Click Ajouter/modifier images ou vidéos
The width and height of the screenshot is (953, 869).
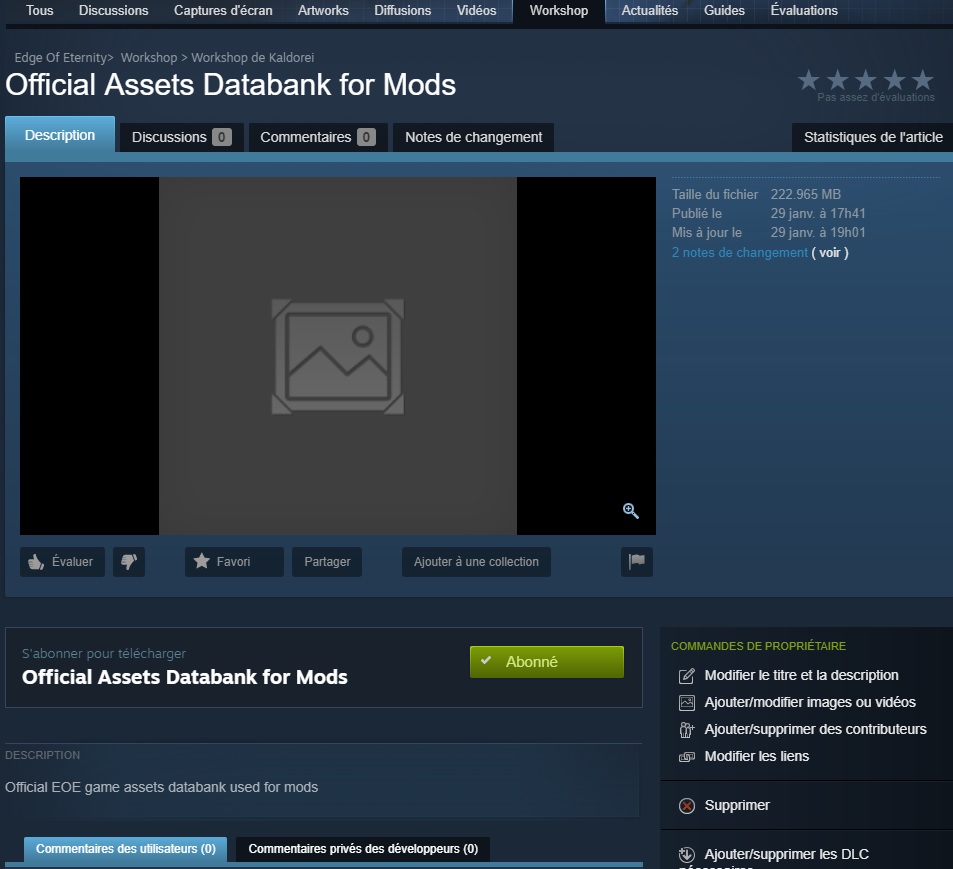(x=810, y=702)
